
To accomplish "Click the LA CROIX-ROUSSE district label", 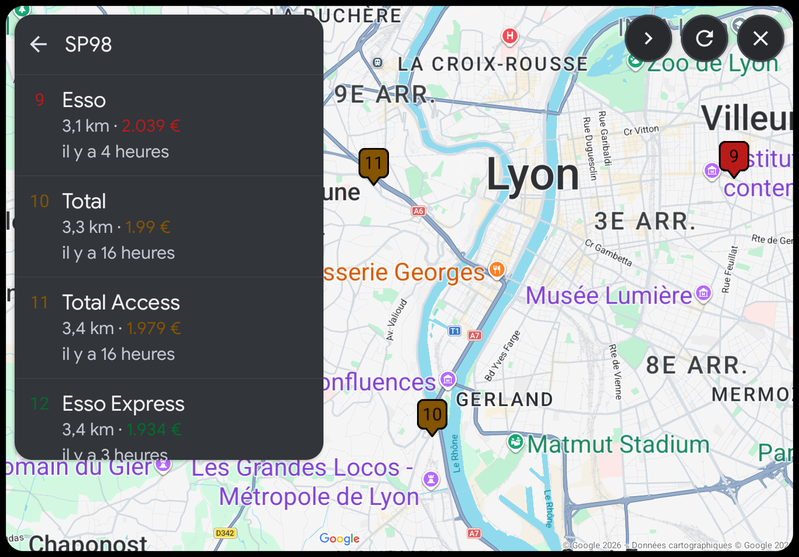I will pos(493,64).
